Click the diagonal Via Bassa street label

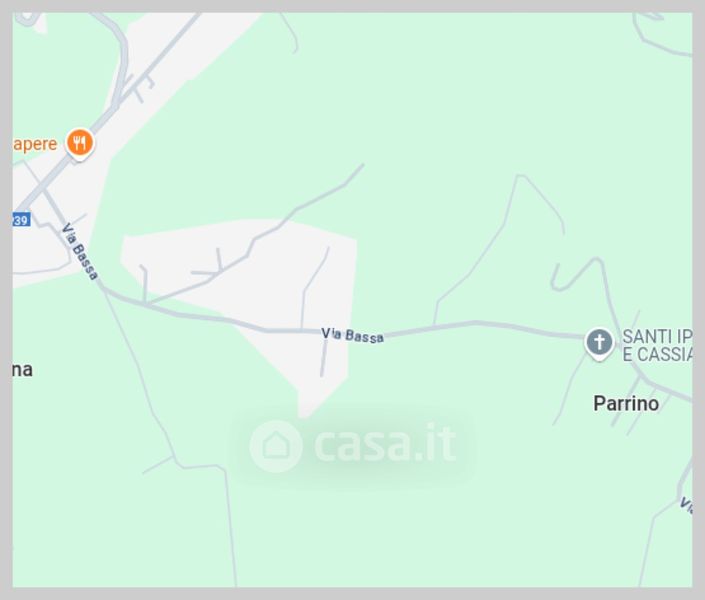pos(80,251)
